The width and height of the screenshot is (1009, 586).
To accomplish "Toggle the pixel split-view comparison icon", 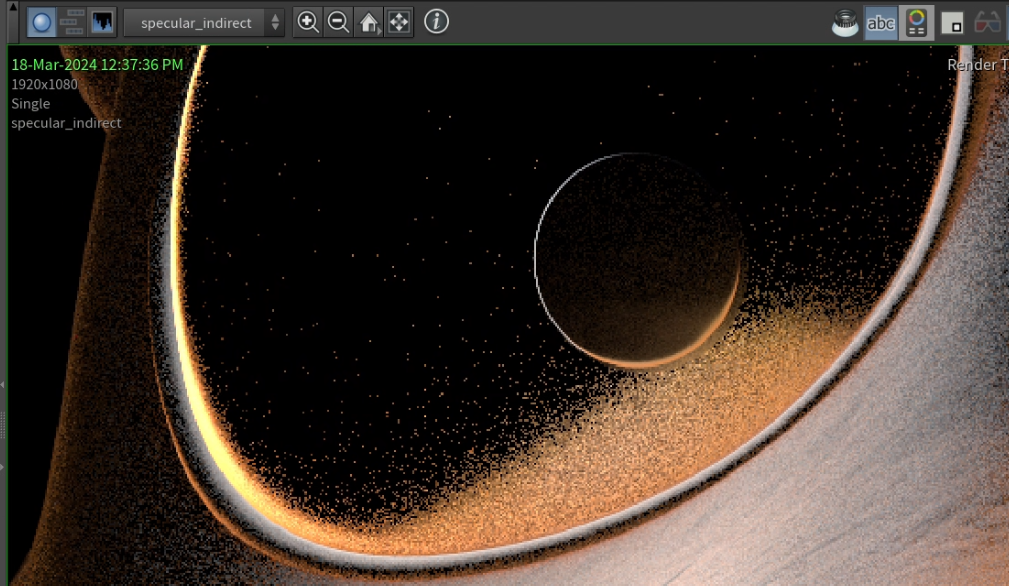I will coord(72,21).
